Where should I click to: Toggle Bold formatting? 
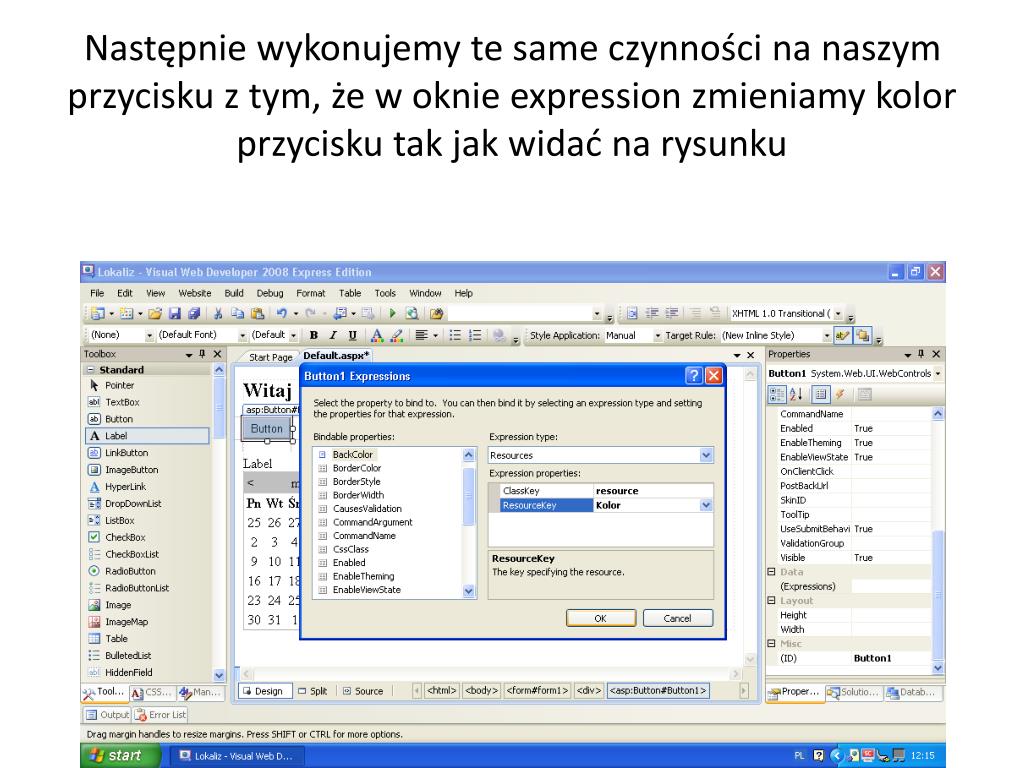point(313,335)
